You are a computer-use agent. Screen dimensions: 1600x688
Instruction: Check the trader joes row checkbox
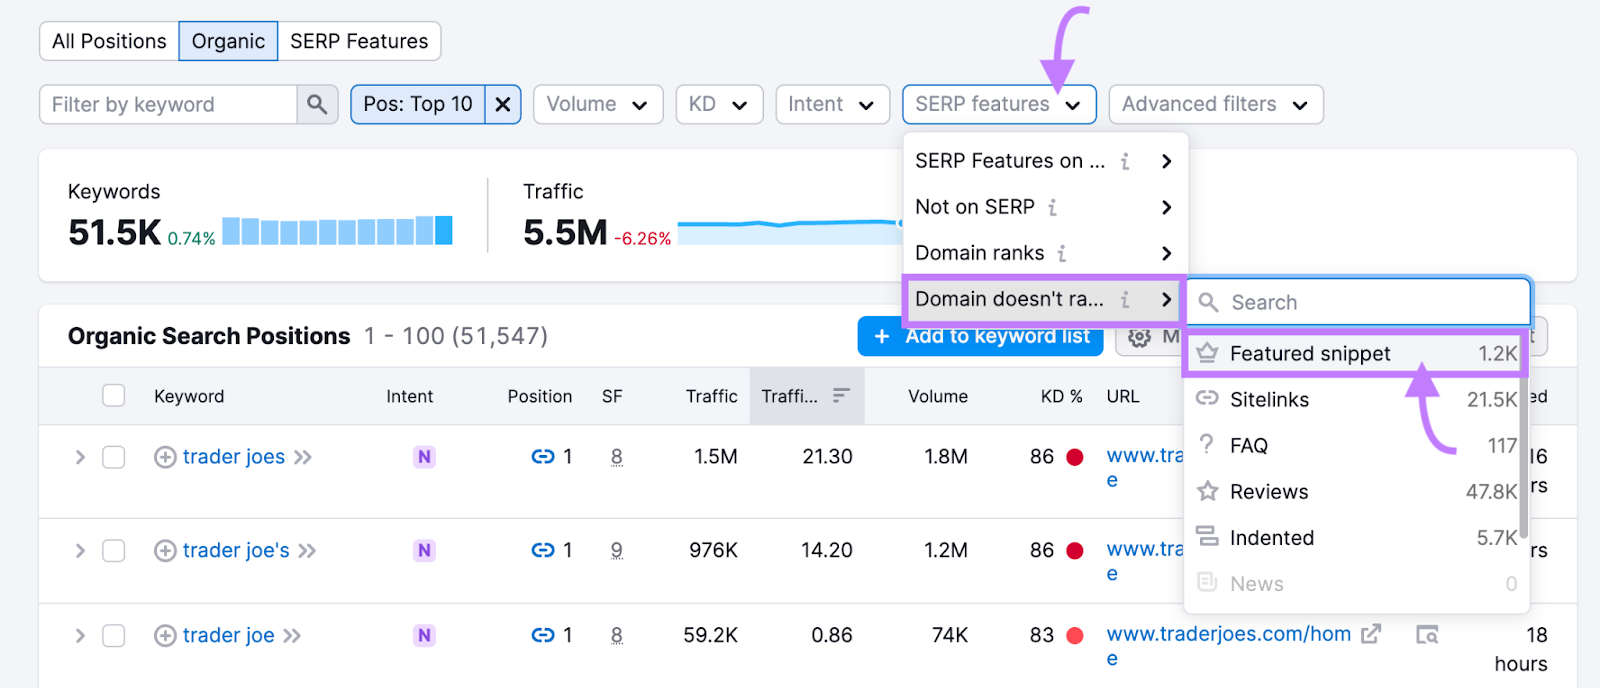(114, 457)
